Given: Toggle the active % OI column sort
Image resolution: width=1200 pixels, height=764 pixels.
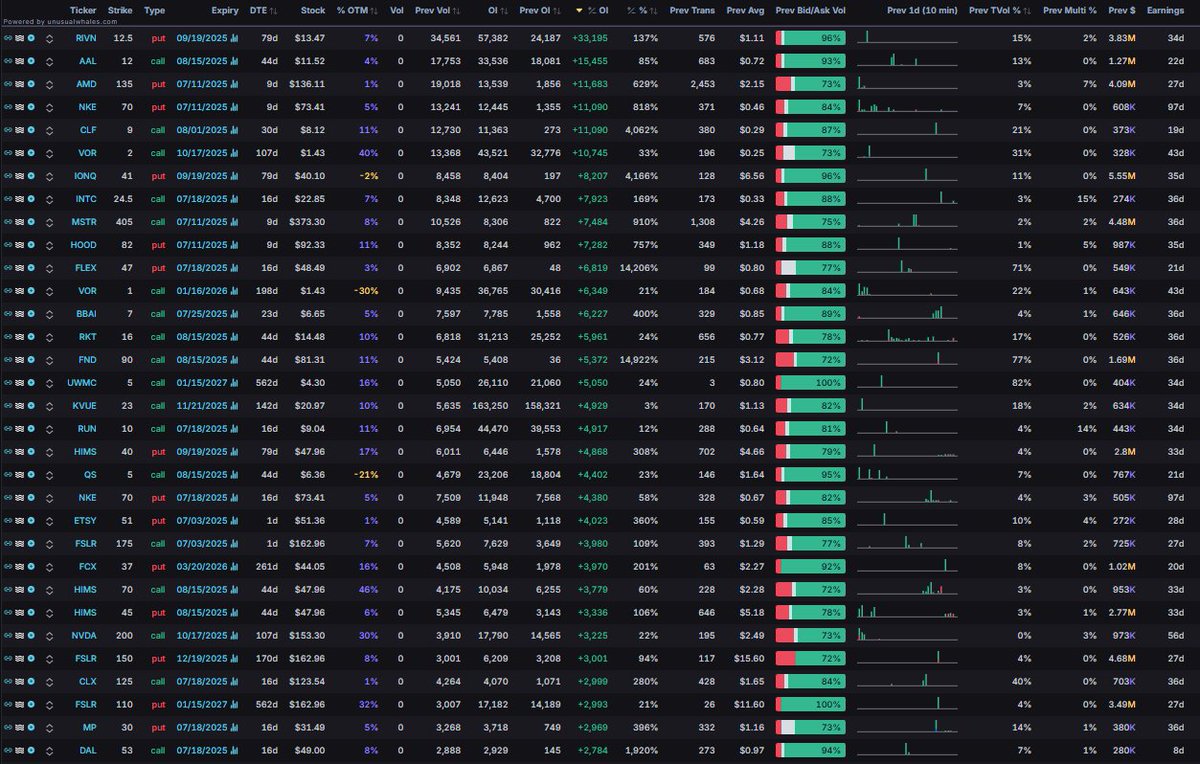Looking at the screenshot, I should (593, 10).
